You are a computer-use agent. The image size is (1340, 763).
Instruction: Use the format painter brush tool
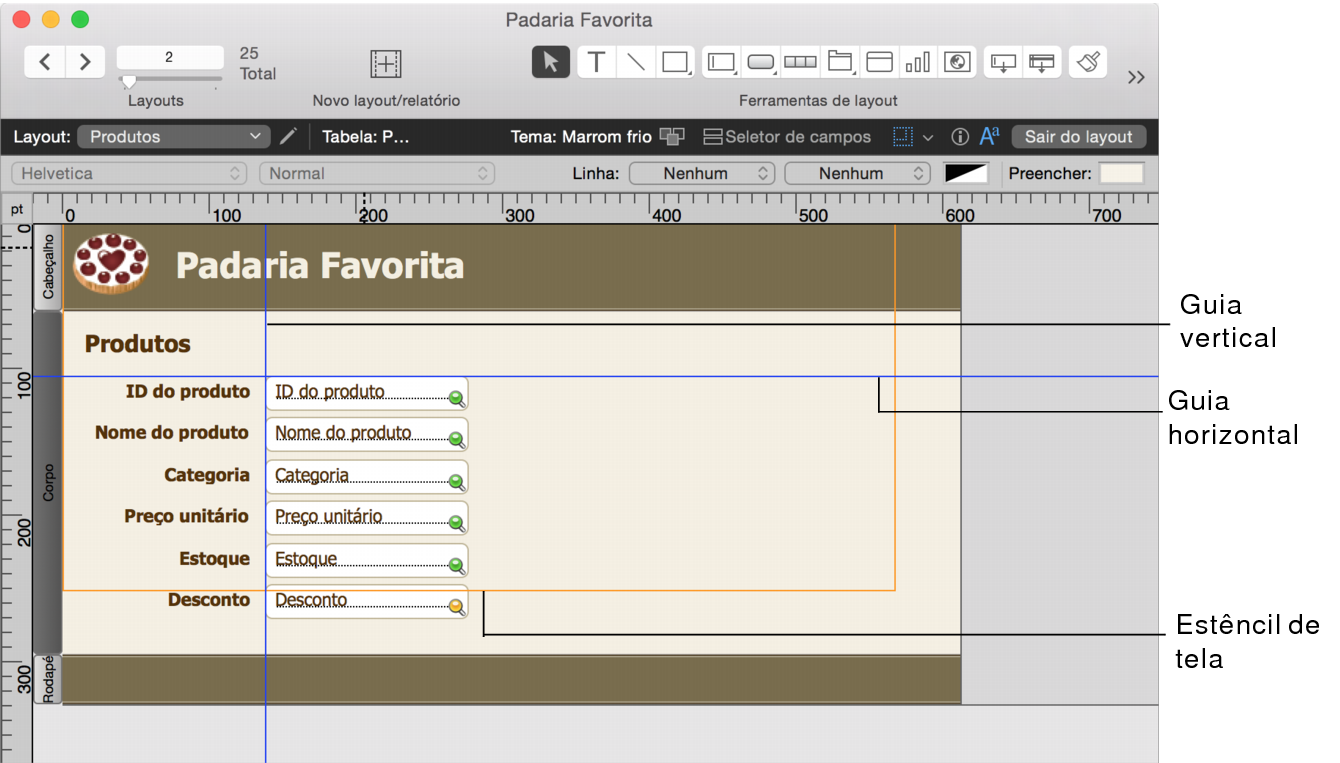[x=1087, y=61]
